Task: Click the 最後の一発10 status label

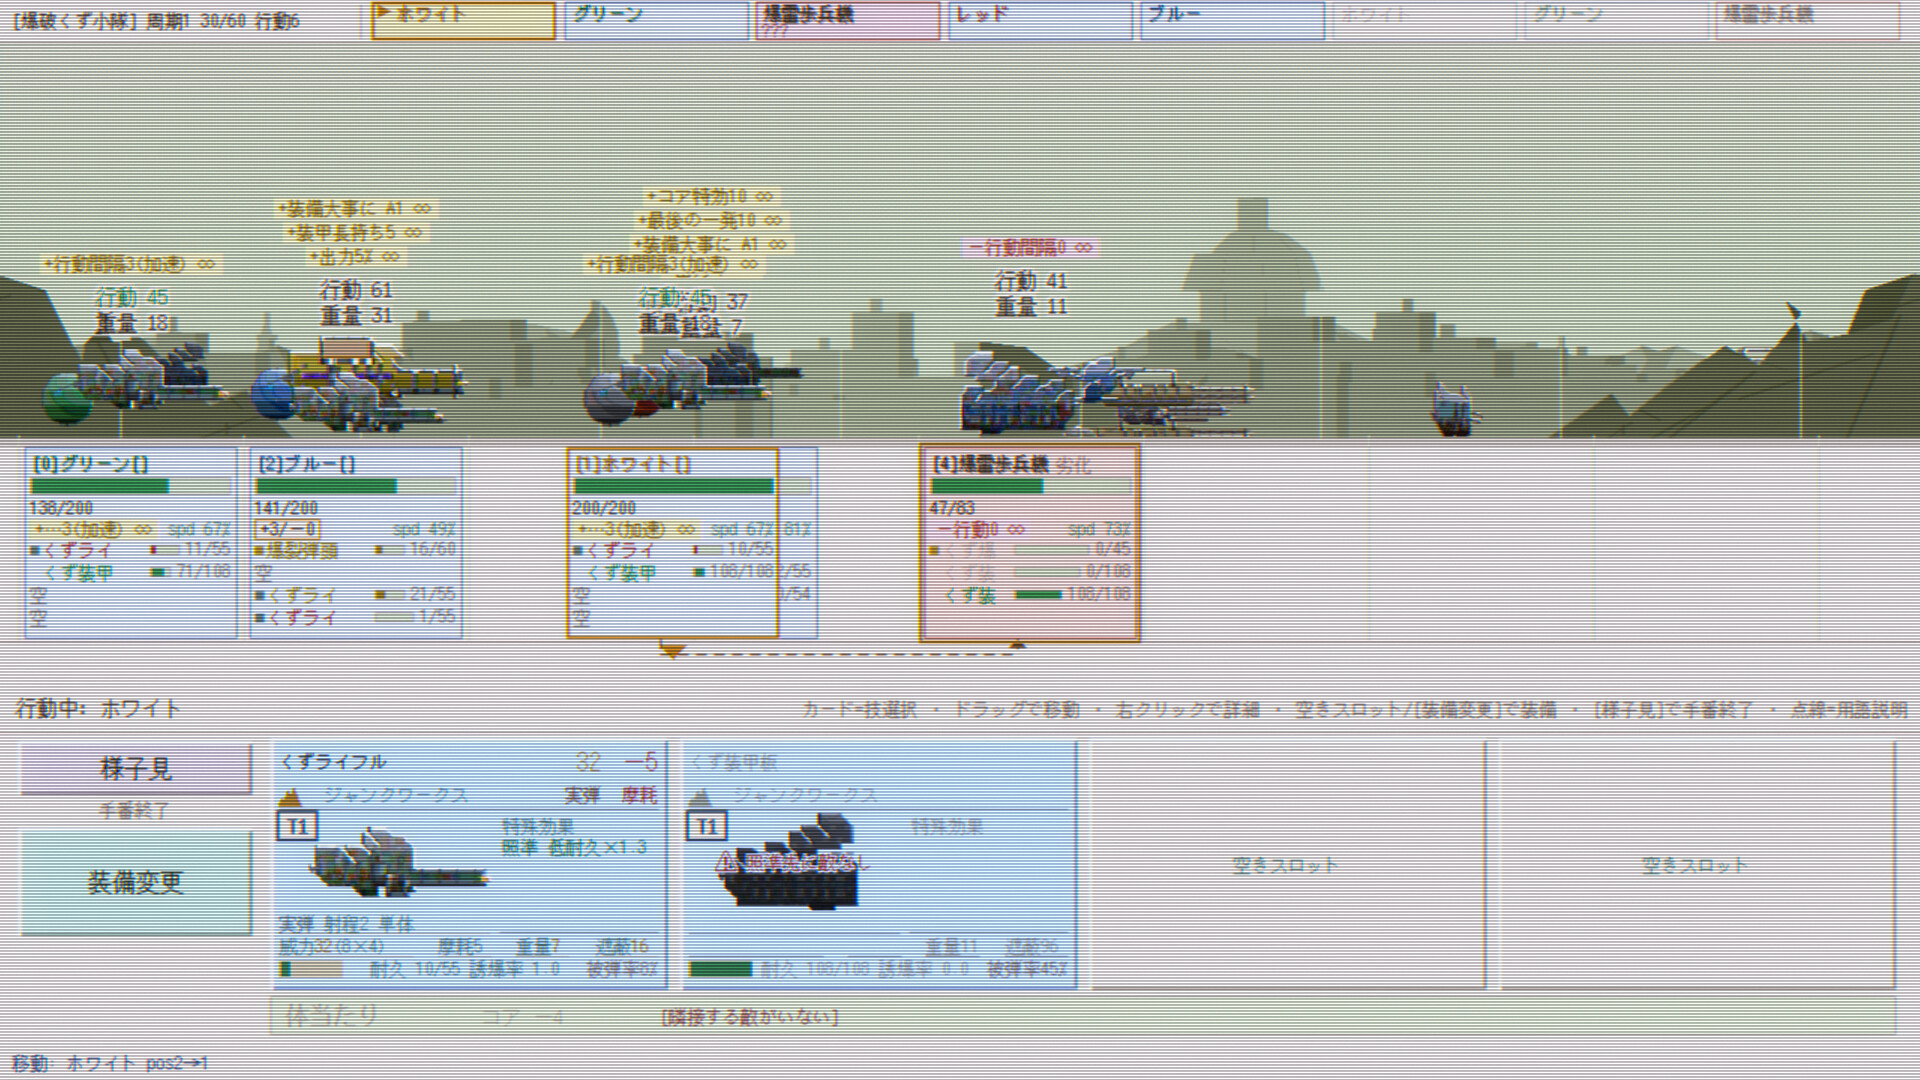Action: [x=710, y=220]
